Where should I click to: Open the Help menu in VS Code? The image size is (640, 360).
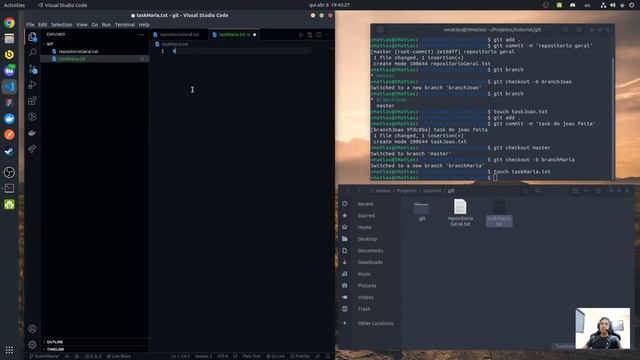(144, 24)
